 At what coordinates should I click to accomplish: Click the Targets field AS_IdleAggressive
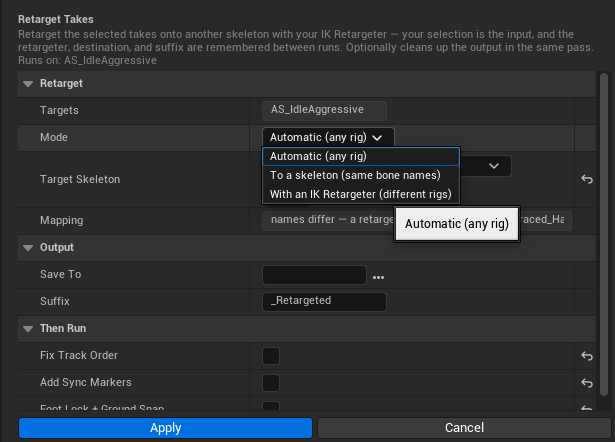pyautogui.click(x=324, y=111)
